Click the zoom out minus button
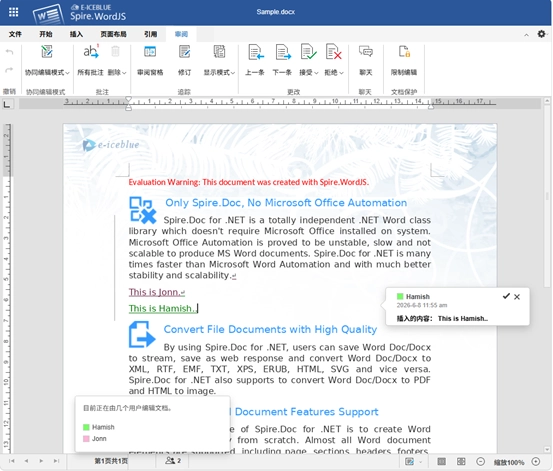 tap(480, 461)
